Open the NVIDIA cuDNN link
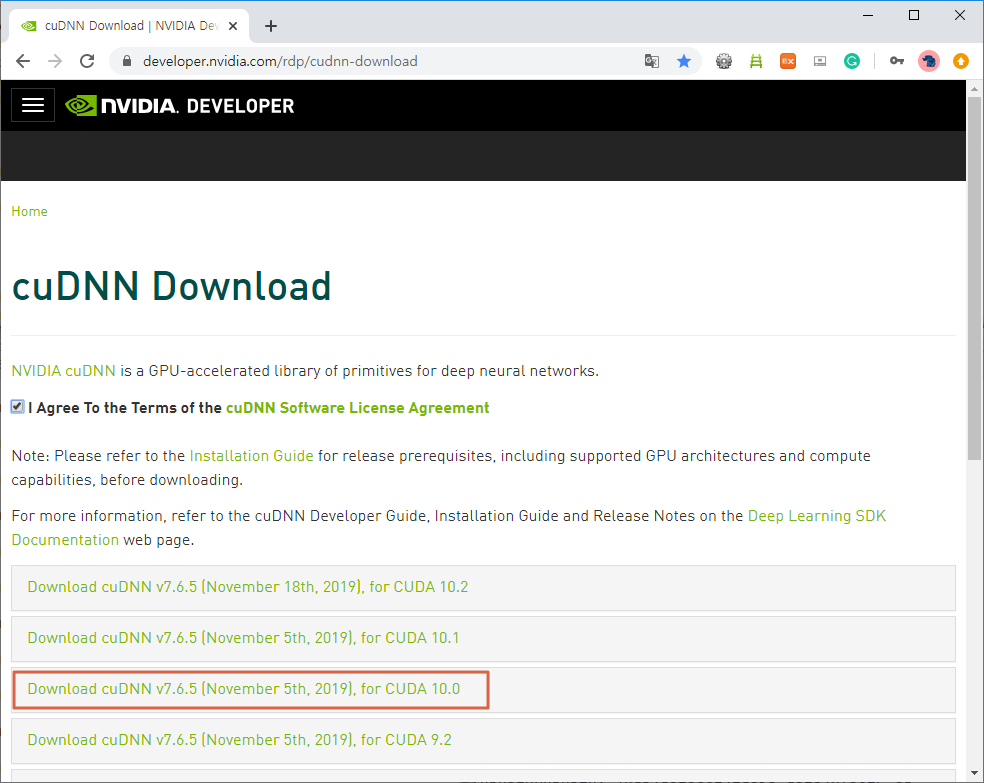This screenshot has width=984, height=783. pyautogui.click(x=63, y=371)
